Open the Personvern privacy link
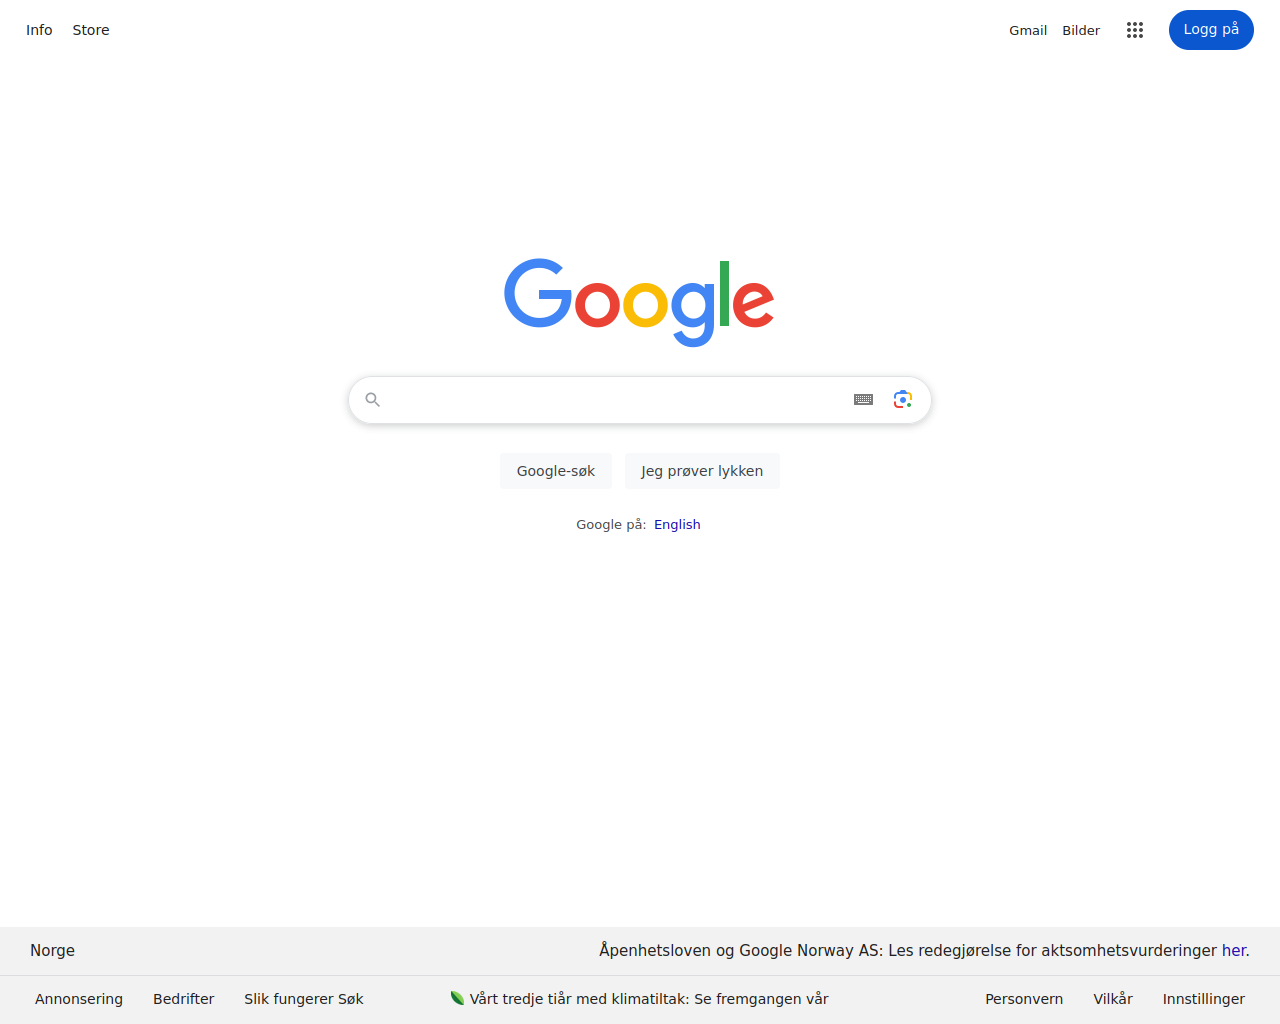Image resolution: width=1280 pixels, height=1024 pixels. pyautogui.click(x=1024, y=999)
